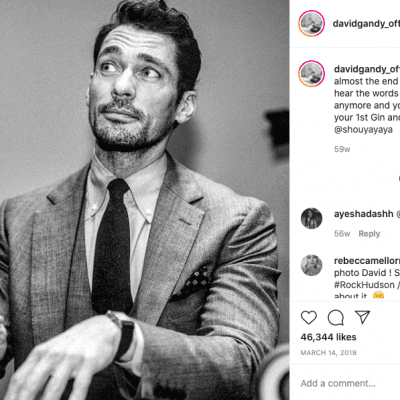
Task: Open the ayeshadashh username link
Action: (363, 214)
